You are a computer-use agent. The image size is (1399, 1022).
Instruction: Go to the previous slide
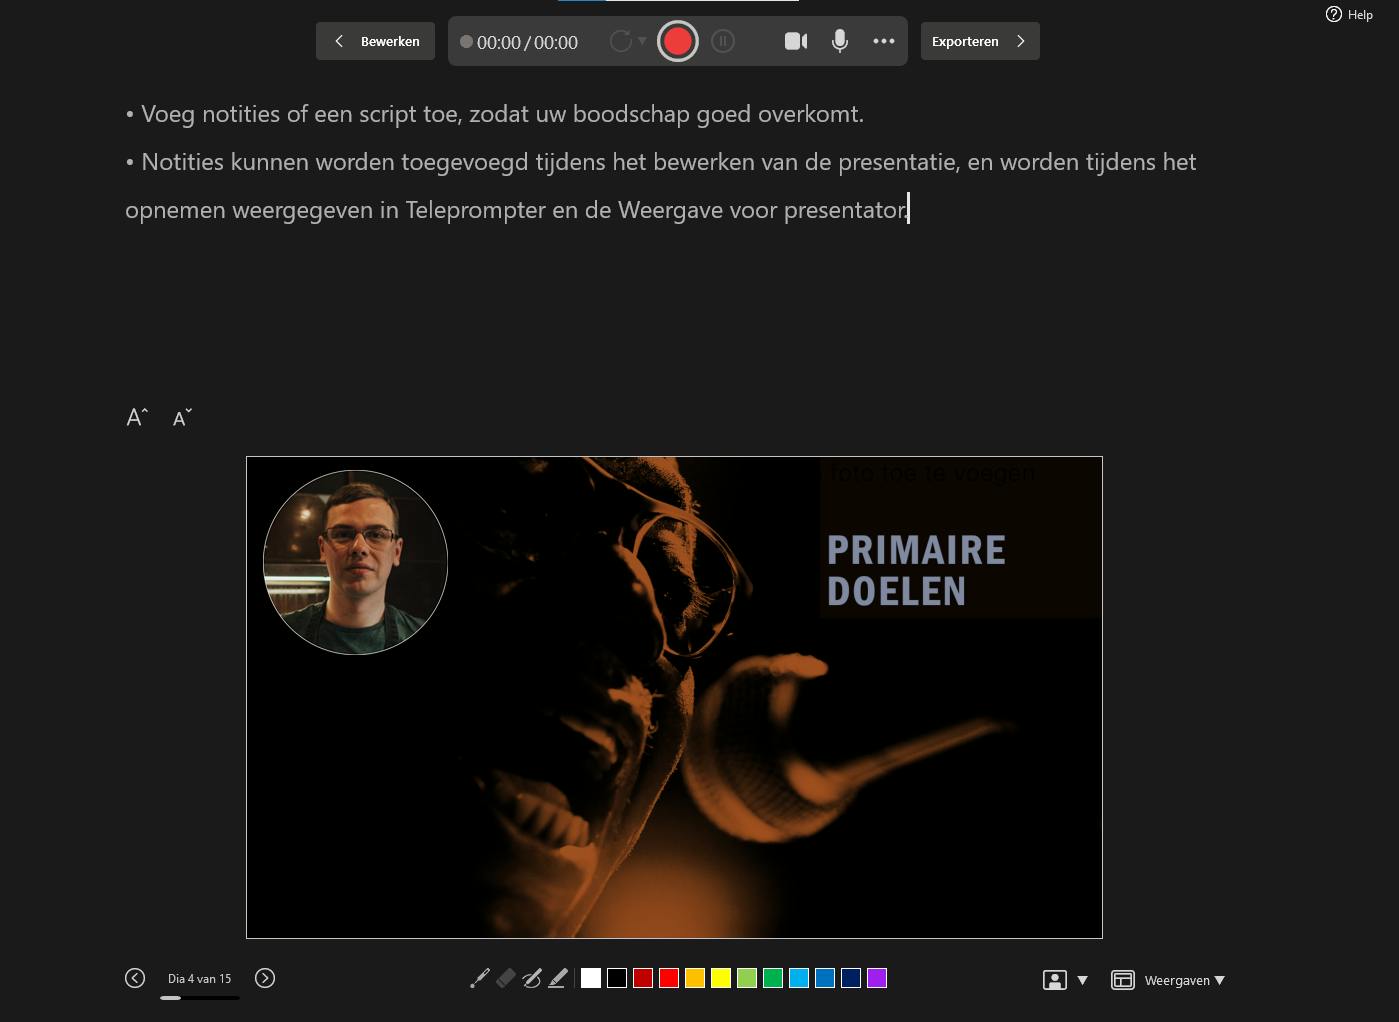pyautogui.click(x=135, y=978)
